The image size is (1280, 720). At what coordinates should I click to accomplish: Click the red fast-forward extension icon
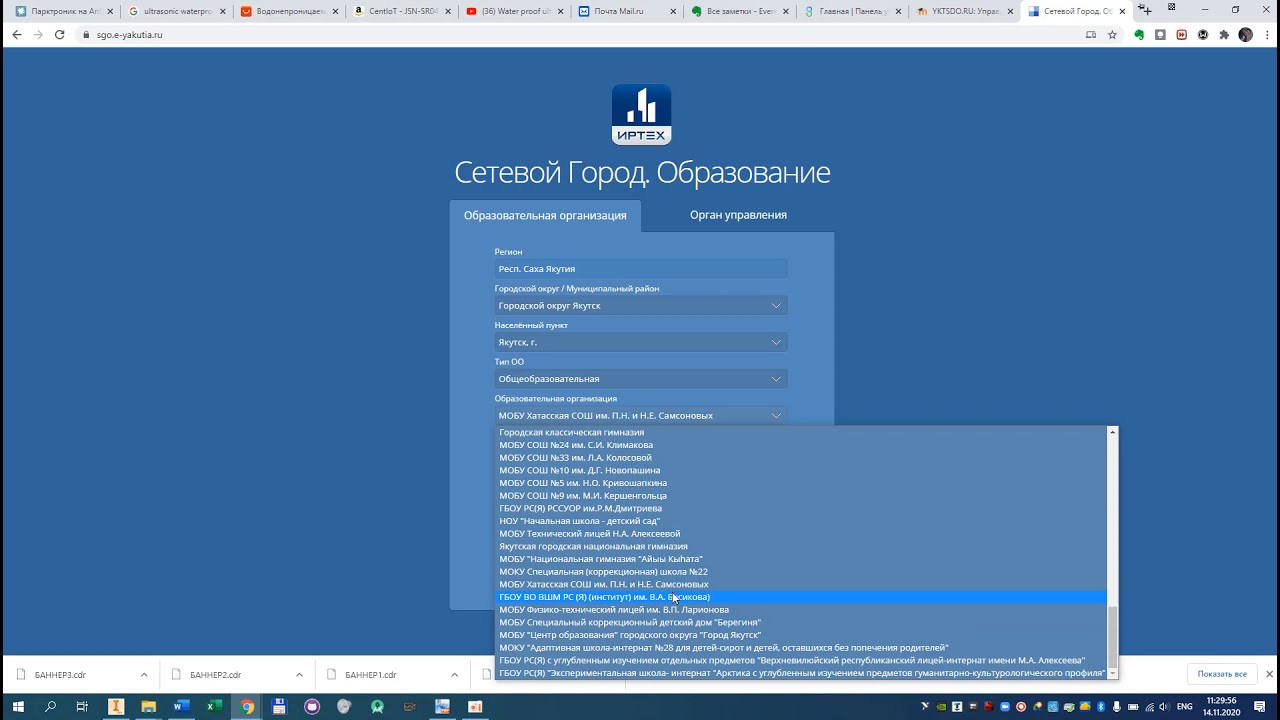pos(1181,34)
